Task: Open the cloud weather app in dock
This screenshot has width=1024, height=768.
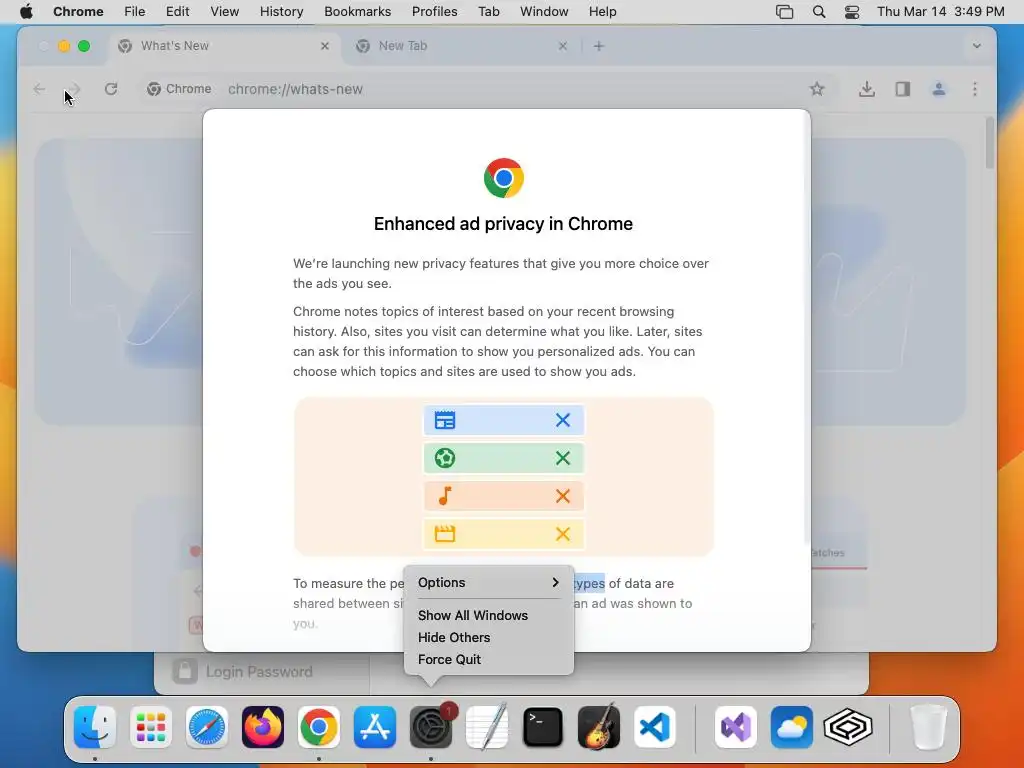Action: coord(792,726)
